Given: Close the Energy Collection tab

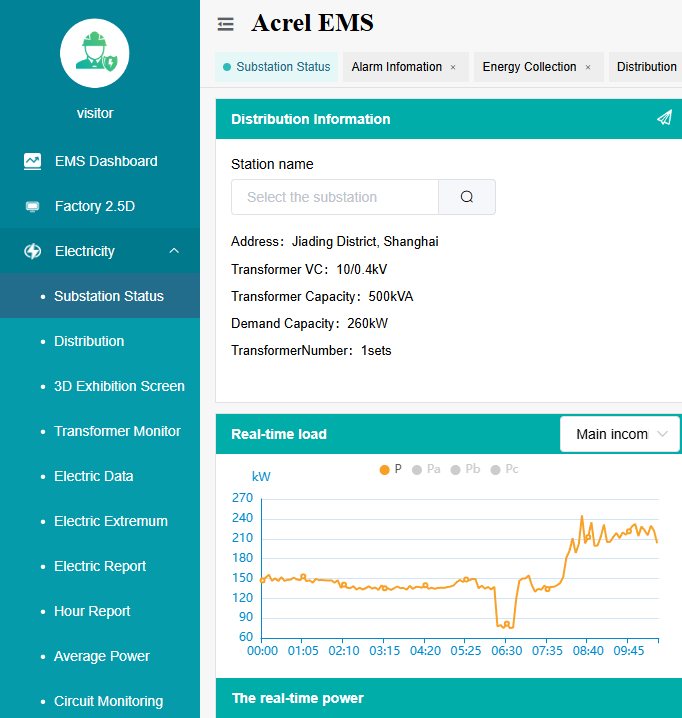Looking at the screenshot, I should pos(588,67).
